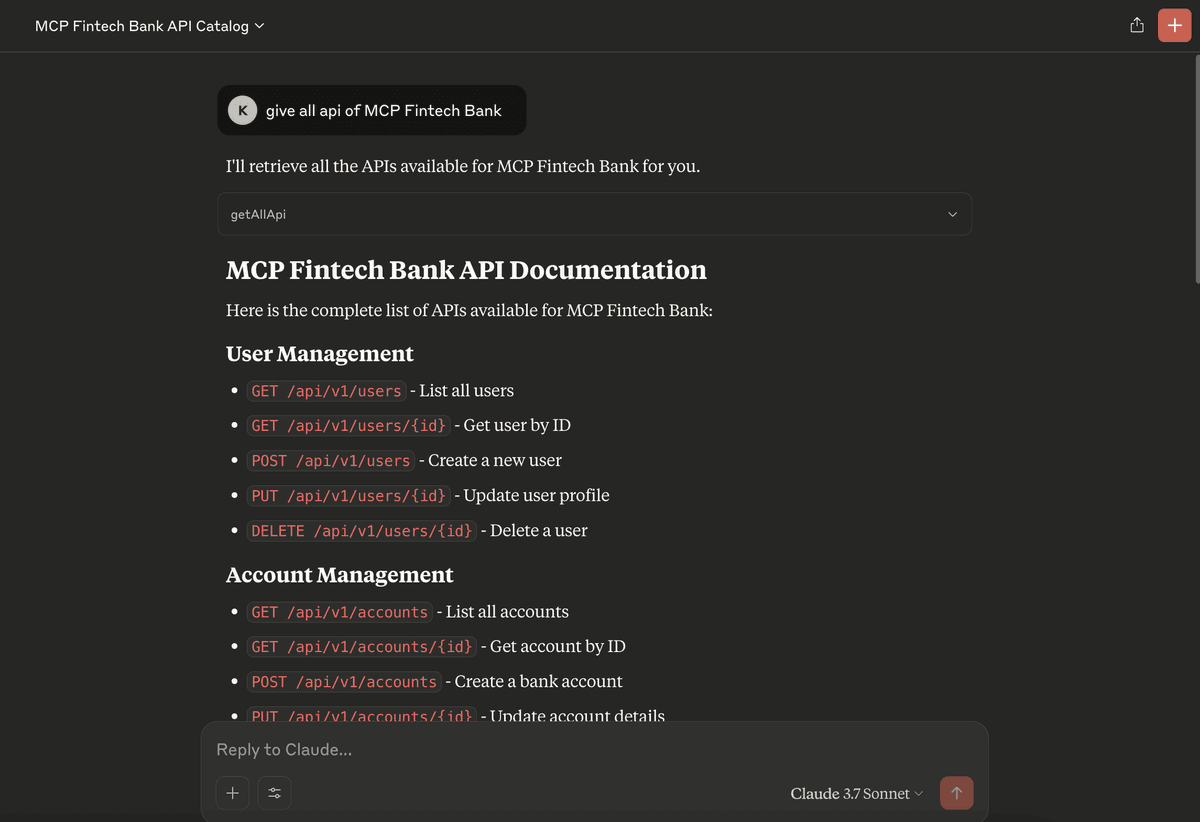Click the DELETE /api/v1/users/{id} code snippet
The image size is (1200, 822).
[x=362, y=531]
